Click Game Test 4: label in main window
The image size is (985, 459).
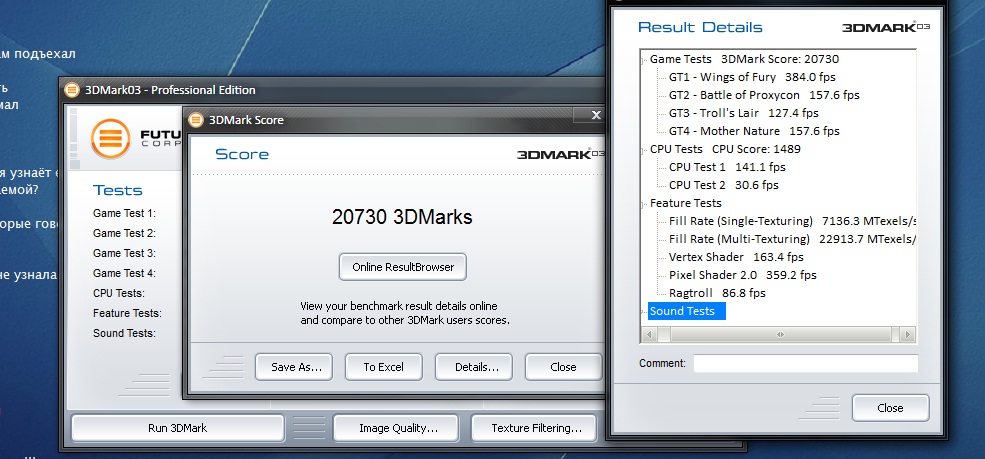124,273
